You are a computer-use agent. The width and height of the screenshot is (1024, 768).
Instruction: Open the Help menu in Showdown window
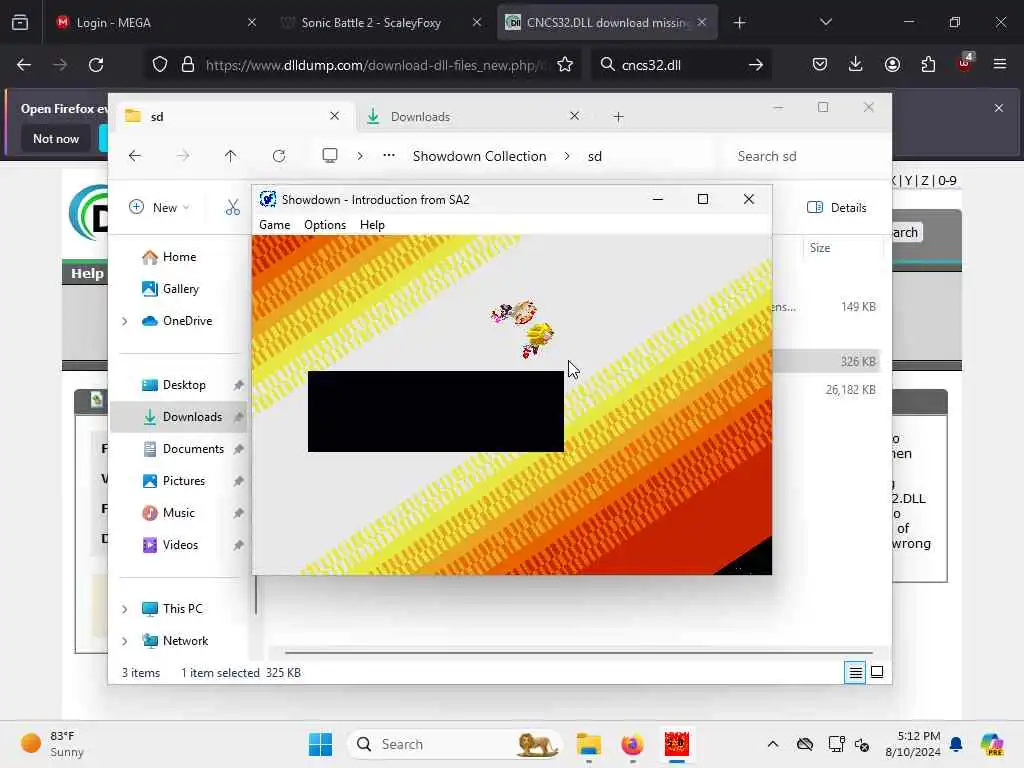pyautogui.click(x=372, y=225)
